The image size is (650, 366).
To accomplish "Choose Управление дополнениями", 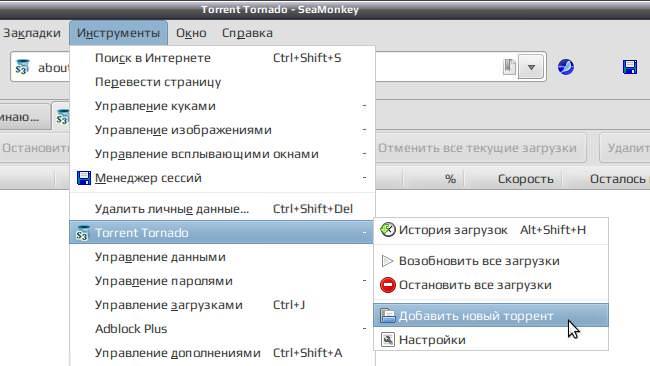I will (x=222, y=353).
